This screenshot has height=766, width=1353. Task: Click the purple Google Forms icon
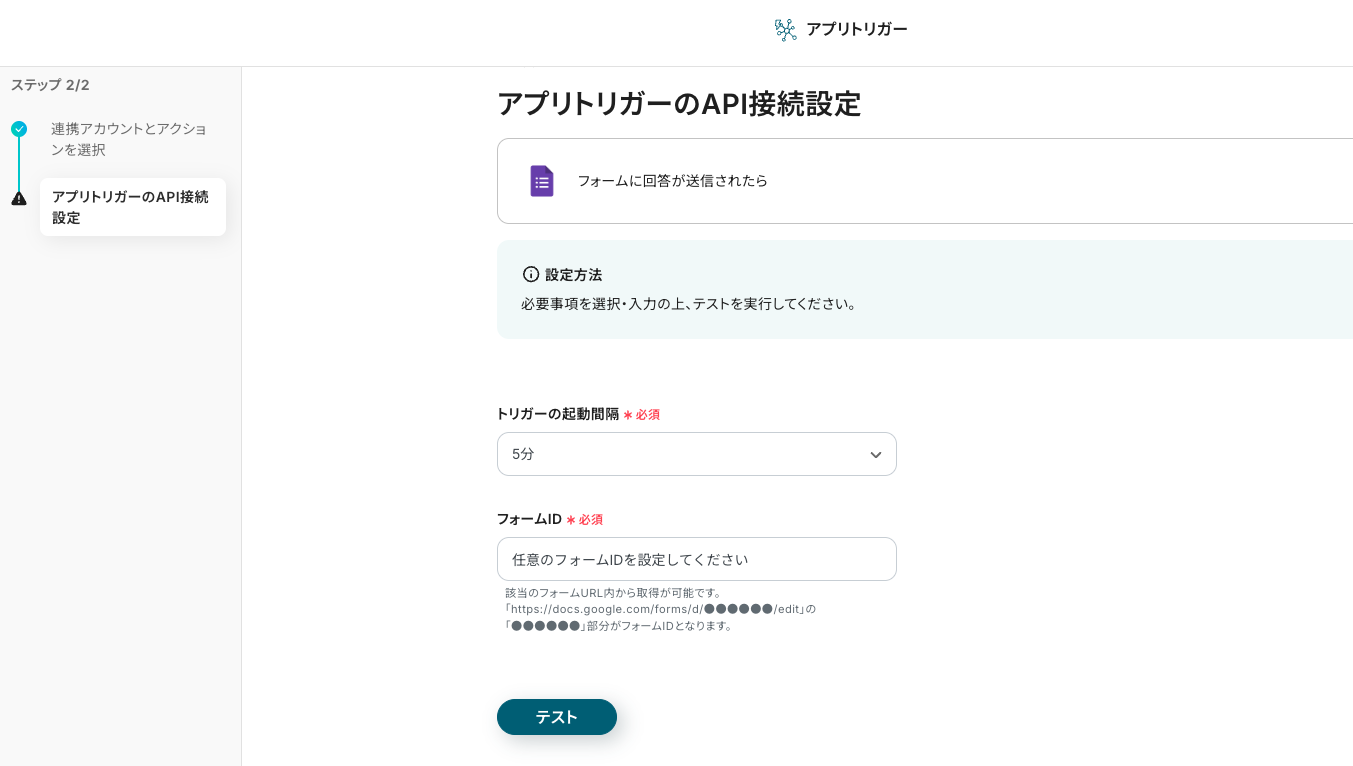[541, 181]
